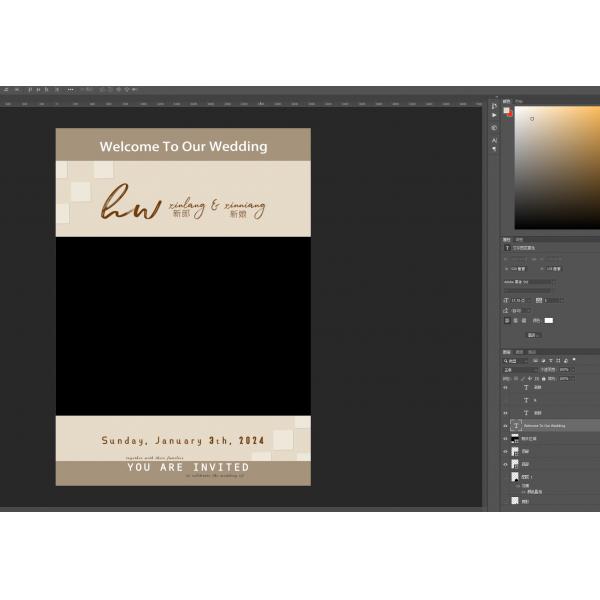Image resolution: width=600 pixels, height=600 pixels.
Task: Open the font family dropdown in Properties
Action: [x=526, y=282]
